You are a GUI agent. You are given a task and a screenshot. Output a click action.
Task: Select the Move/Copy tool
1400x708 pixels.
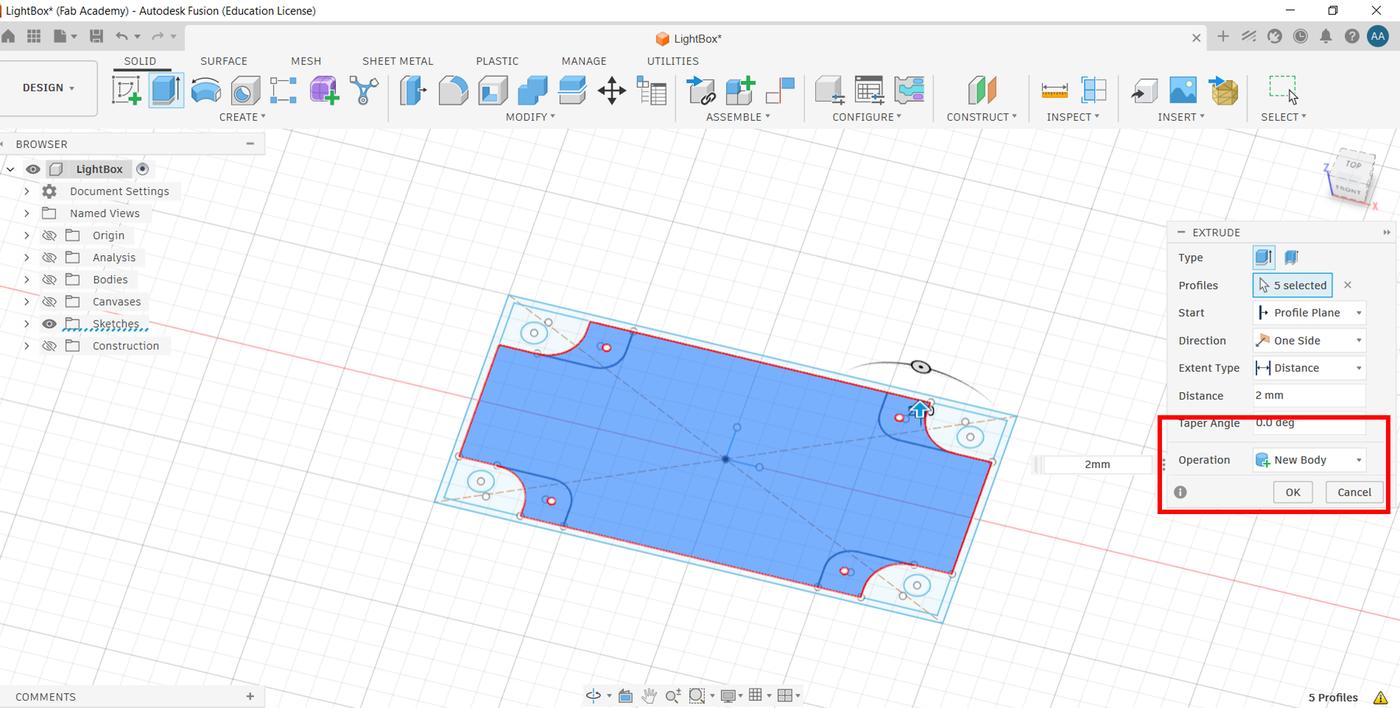[x=612, y=91]
